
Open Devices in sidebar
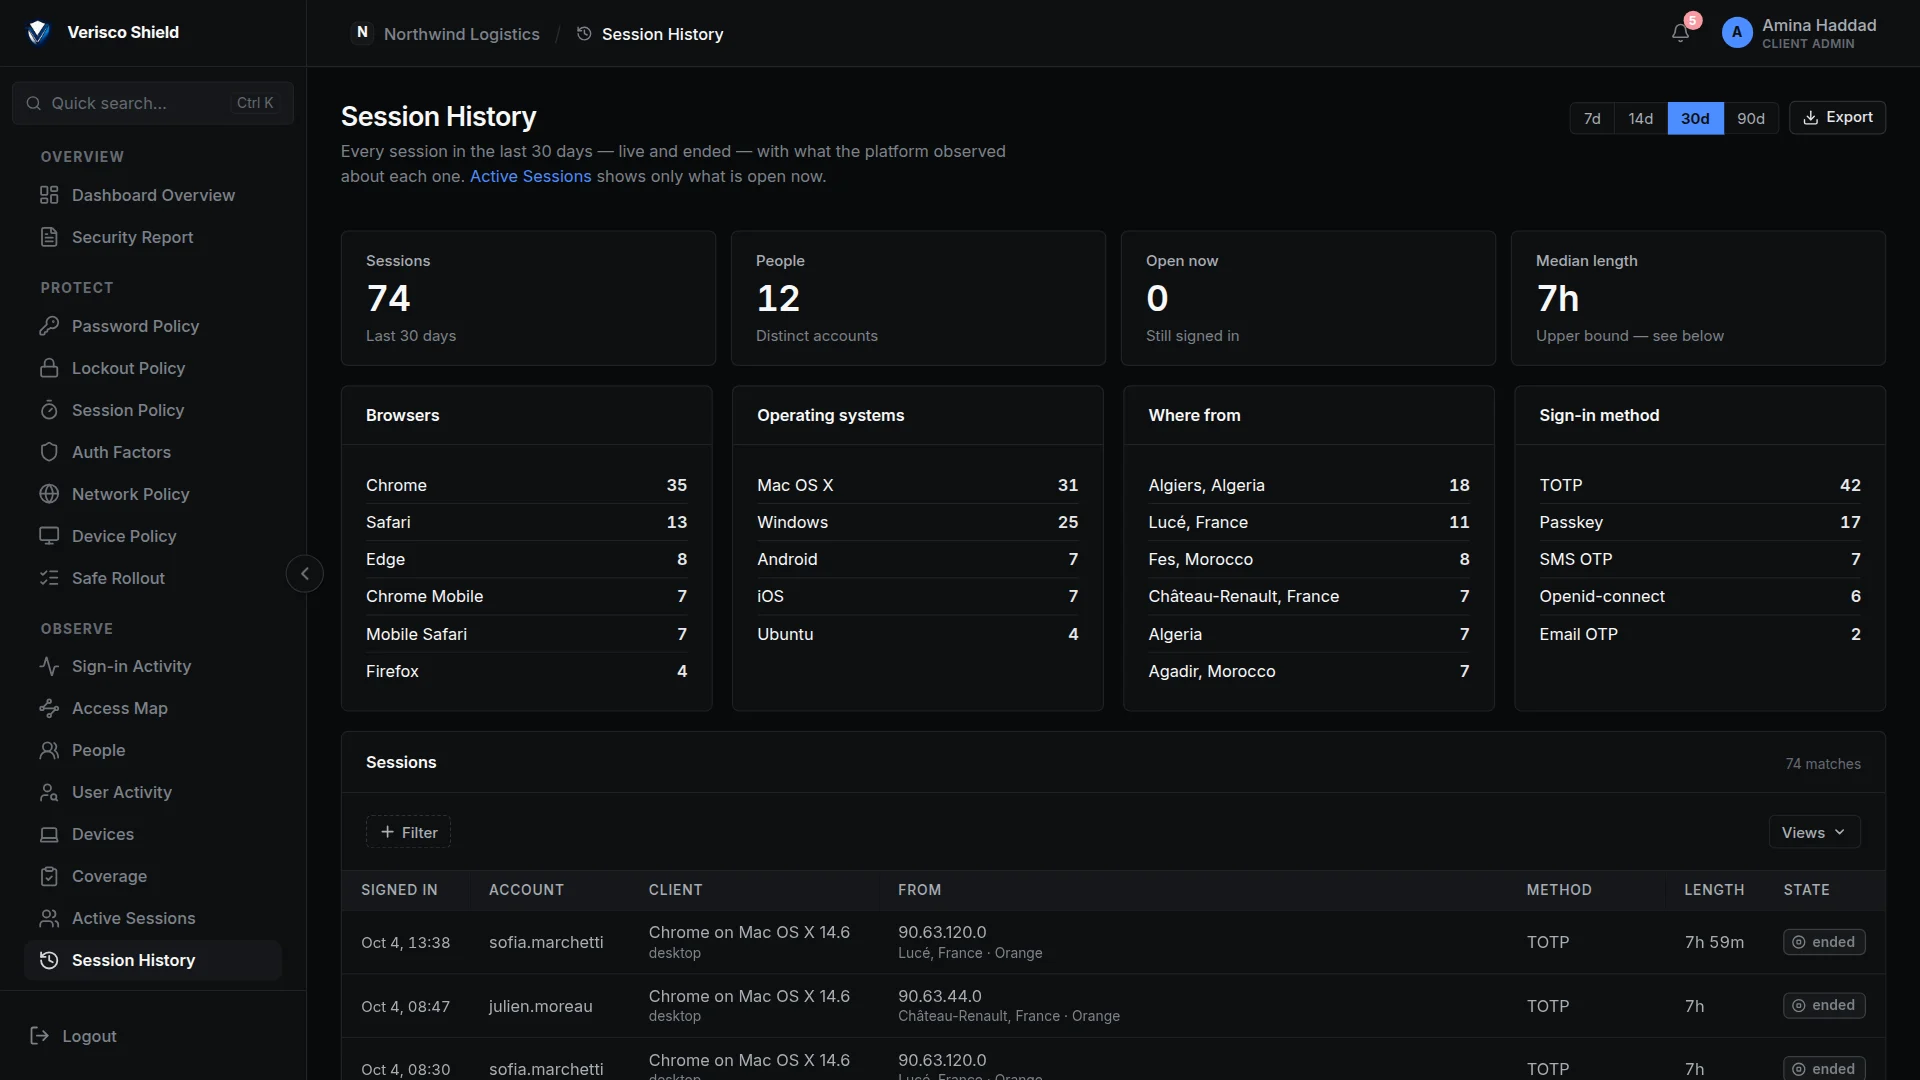pyautogui.click(x=153, y=834)
